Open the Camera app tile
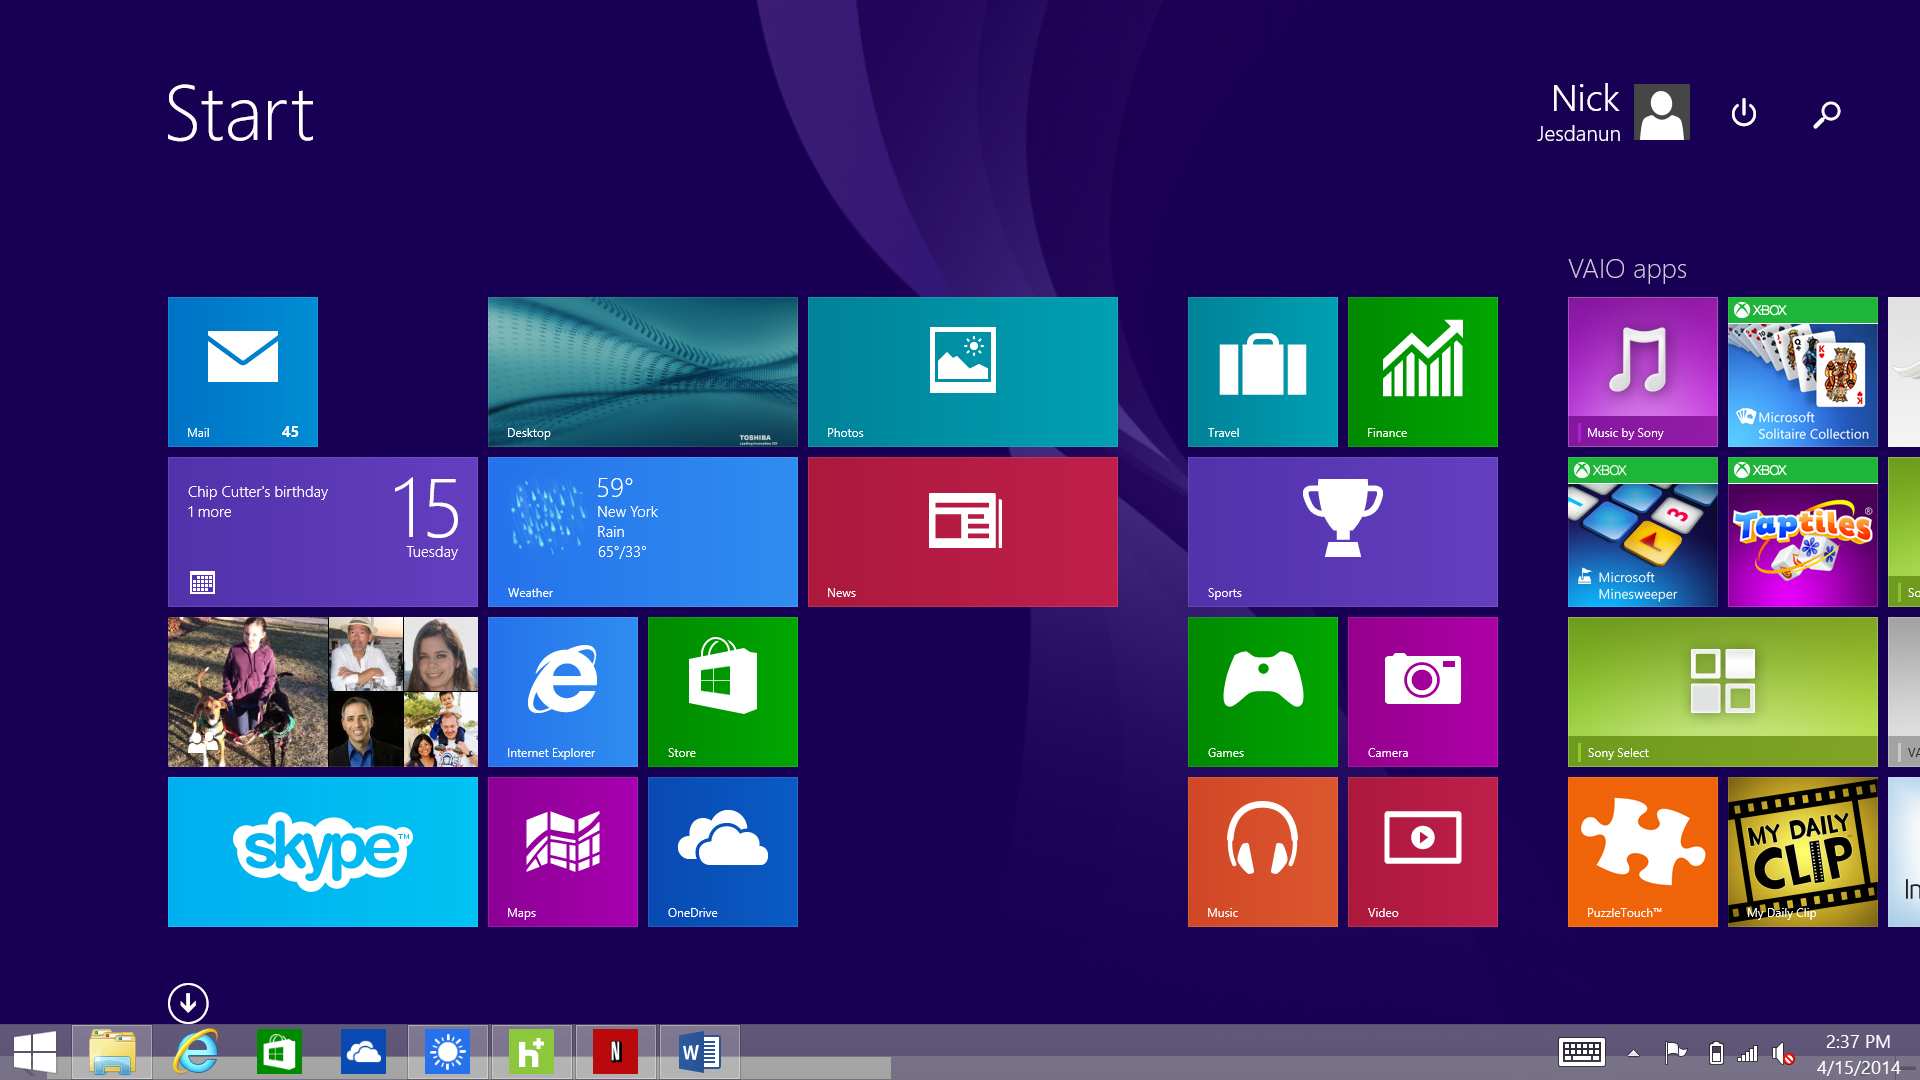1920x1080 pixels. [1422, 691]
